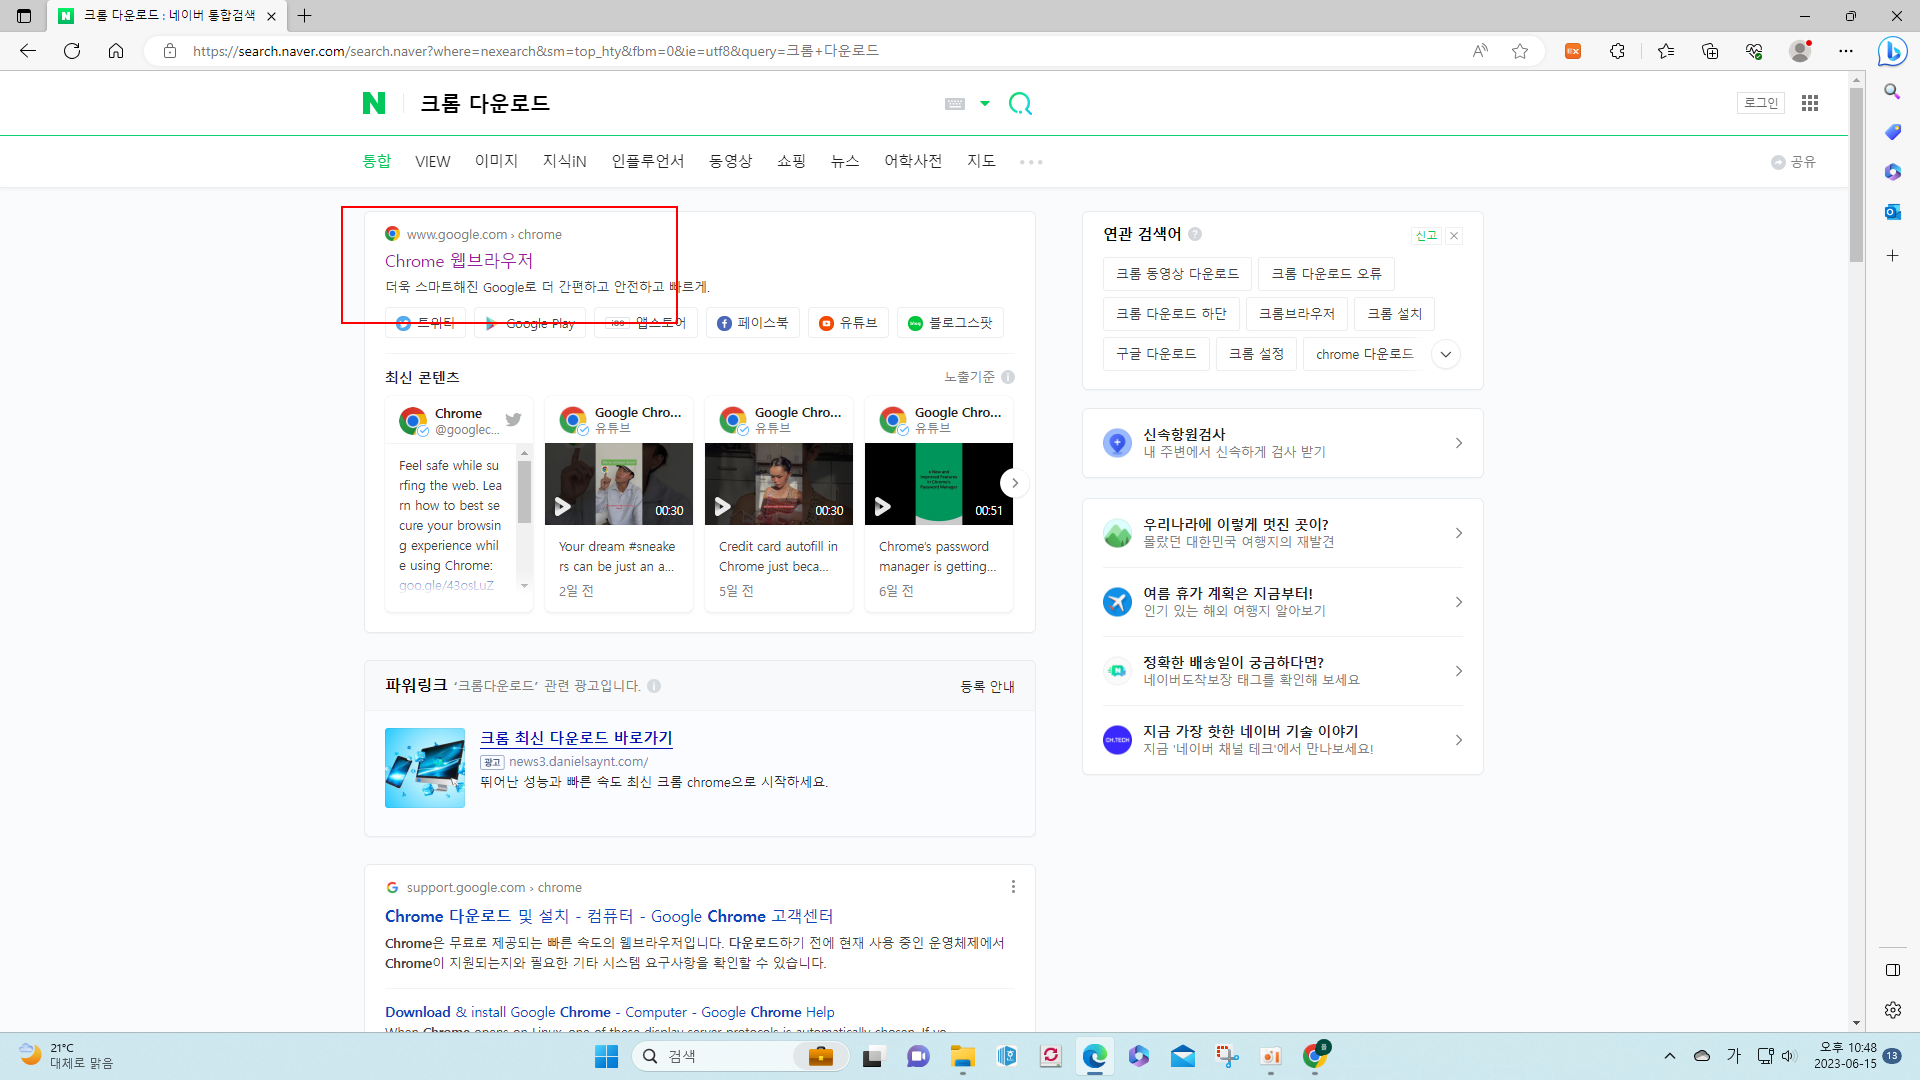Screen dimensions: 1920x1080
Task: Click the green Naver search magnifier icon
Action: click(x=1020, y=104)
